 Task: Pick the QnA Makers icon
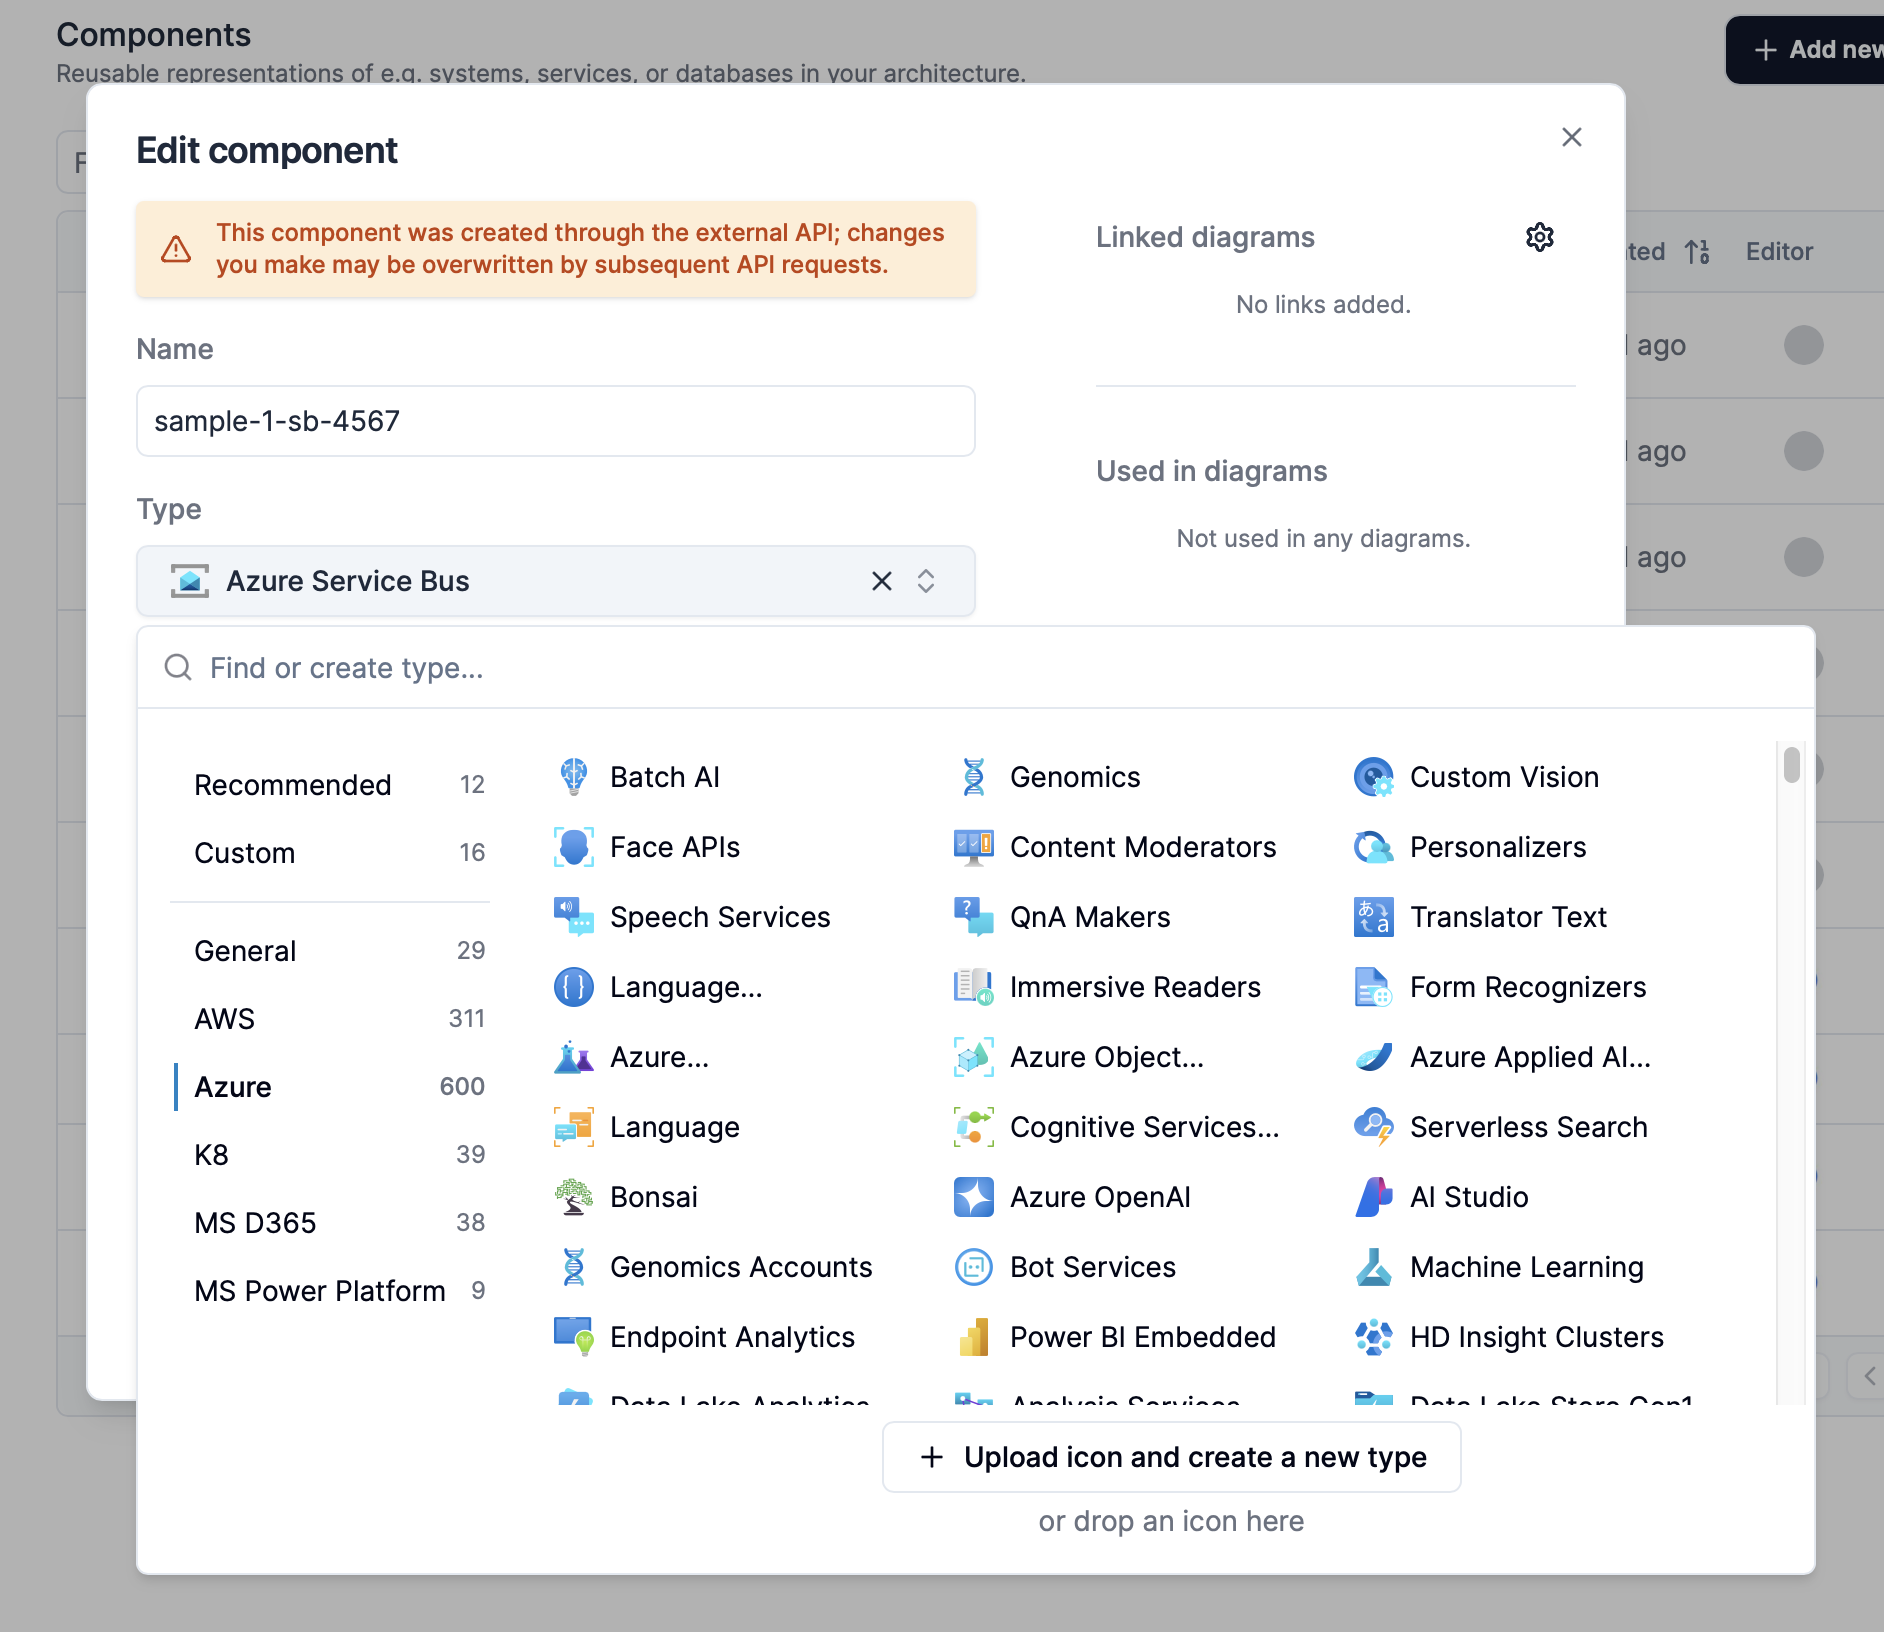[974, 917]
